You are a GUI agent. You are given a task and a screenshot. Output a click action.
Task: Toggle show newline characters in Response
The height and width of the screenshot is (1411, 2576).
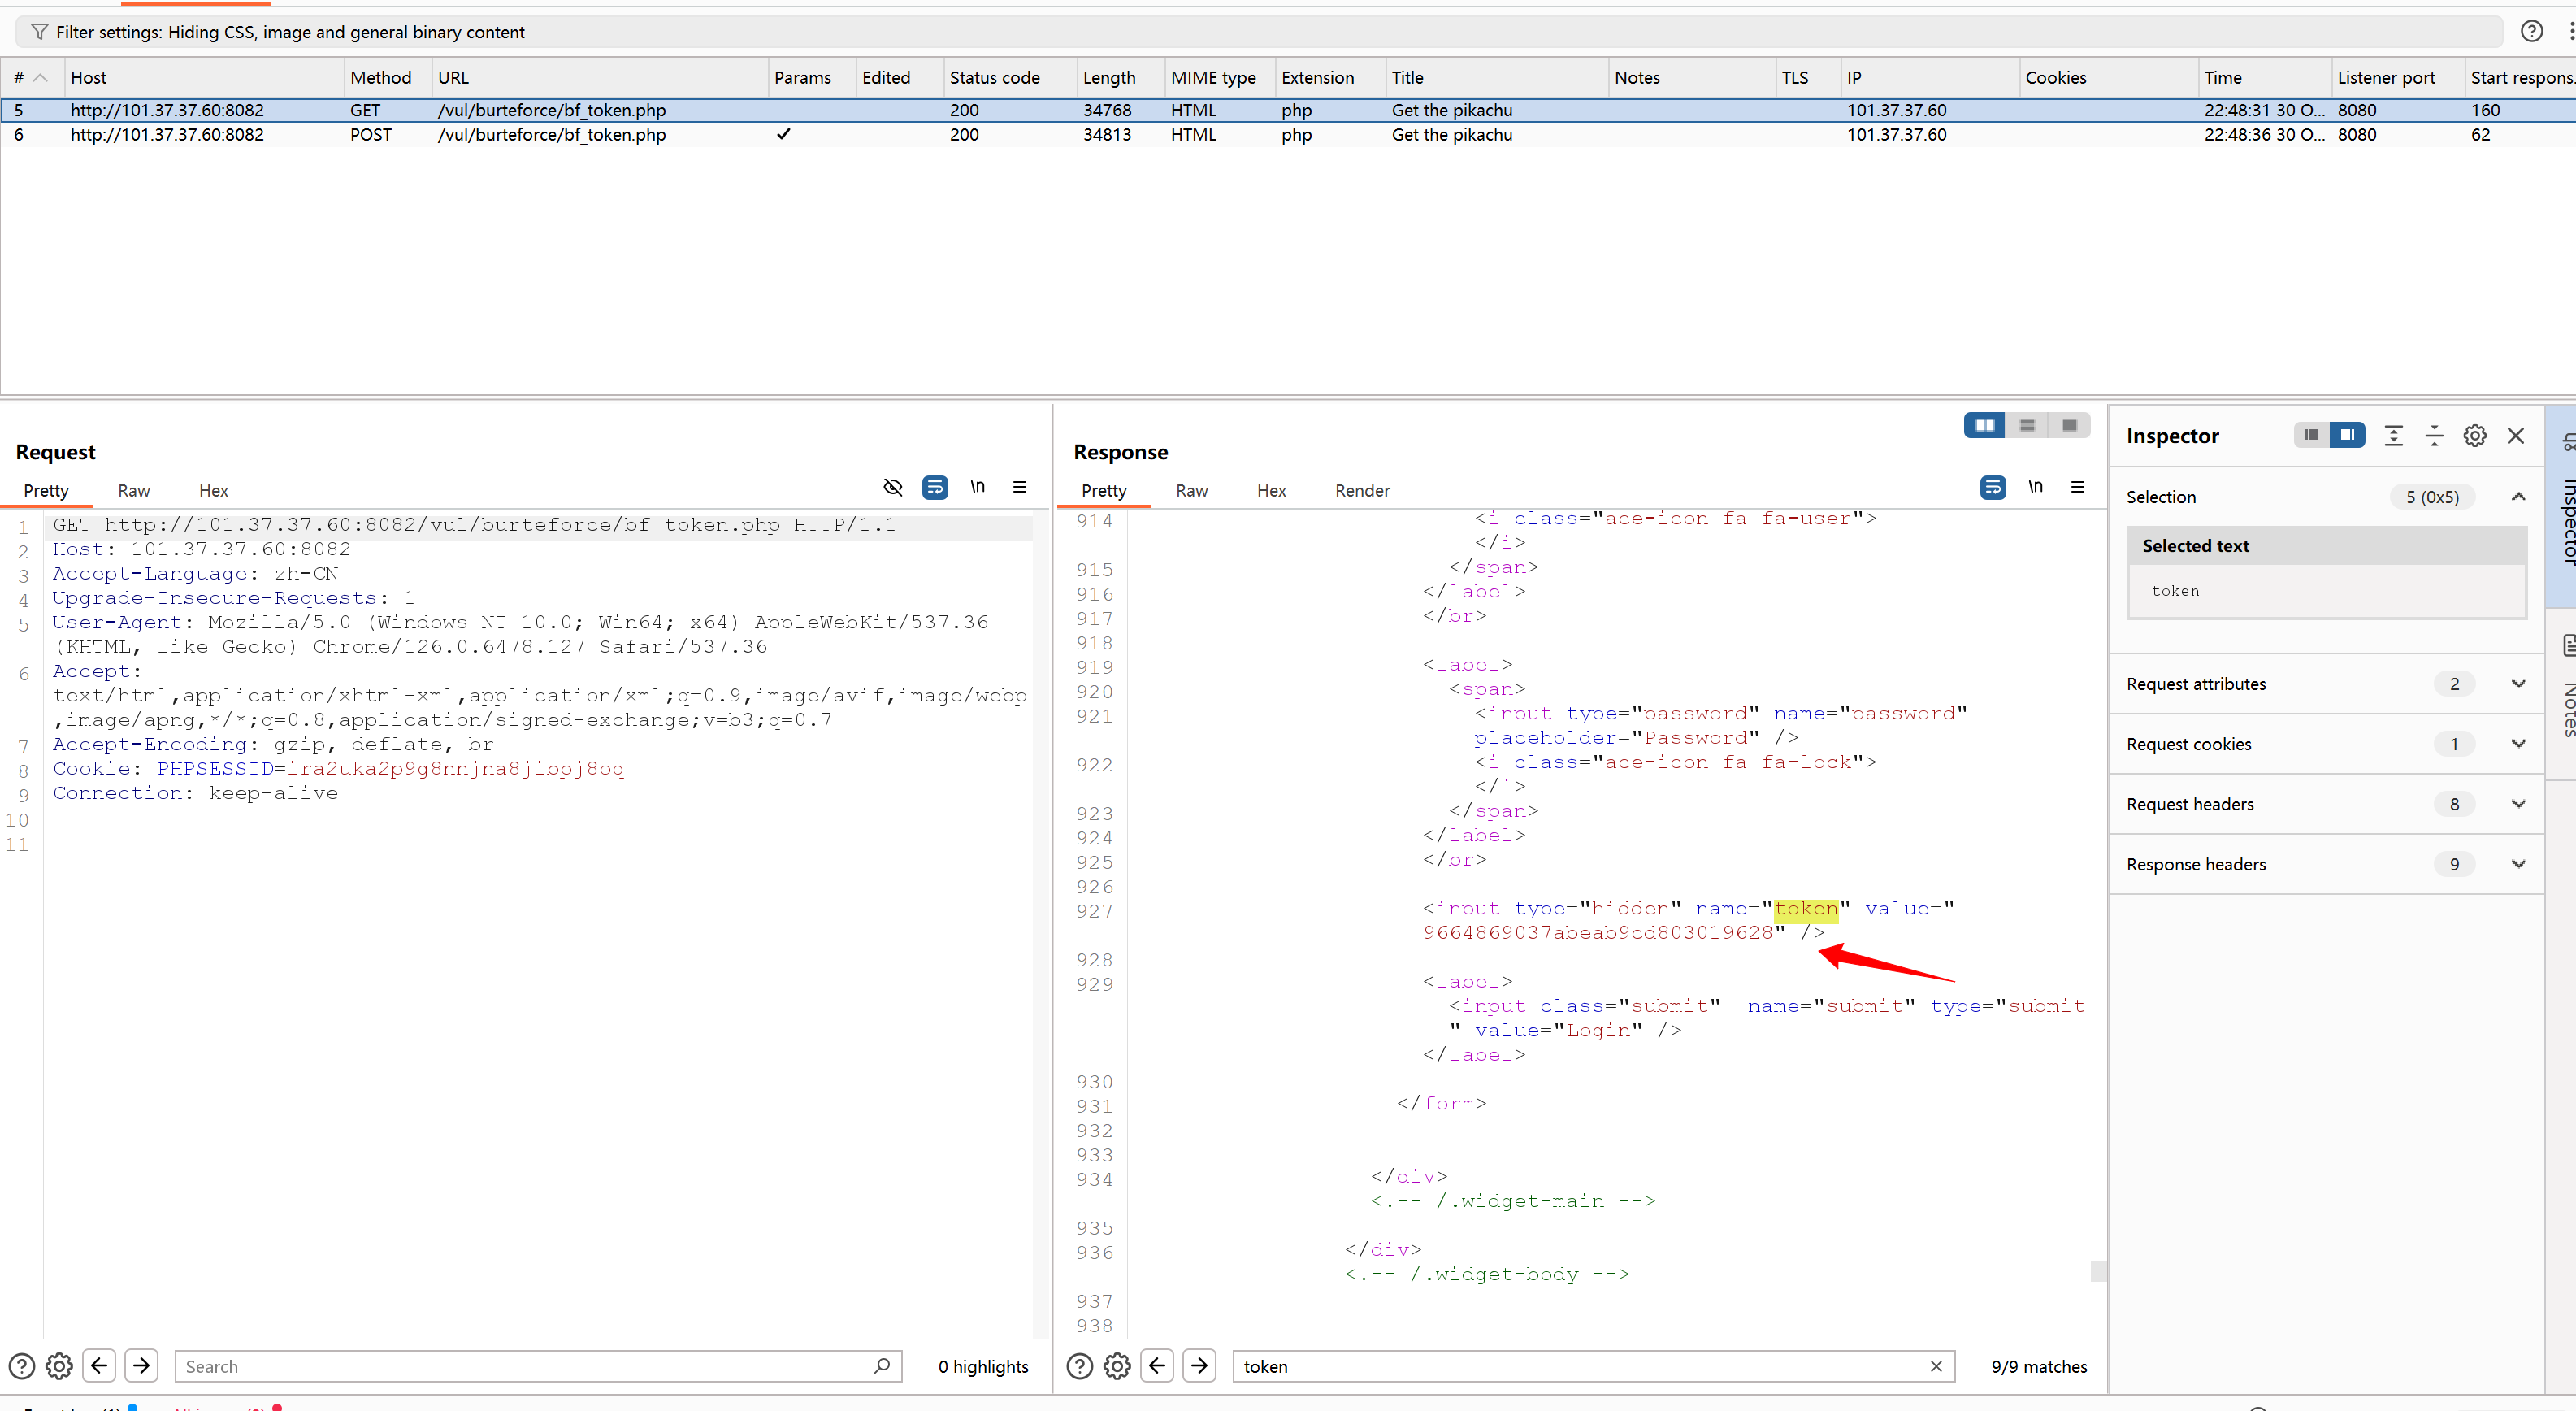click(x=2034, y=487)
